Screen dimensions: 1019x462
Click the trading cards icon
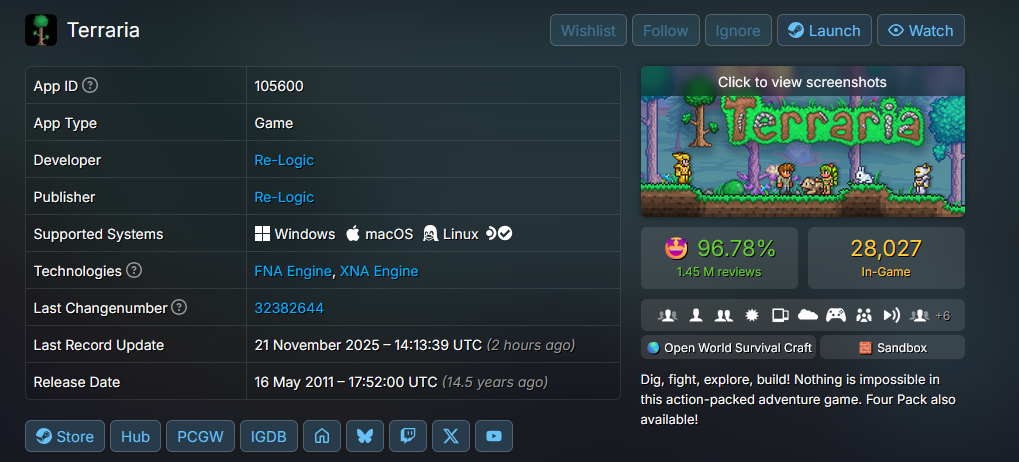tap(780, 315)
